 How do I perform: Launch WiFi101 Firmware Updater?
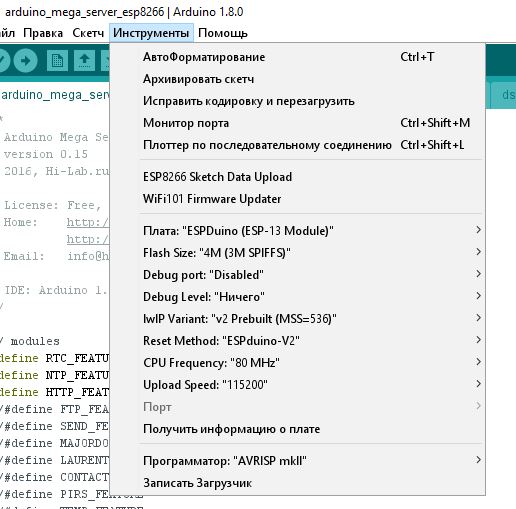pyautogui.click(x=297, y=199)
